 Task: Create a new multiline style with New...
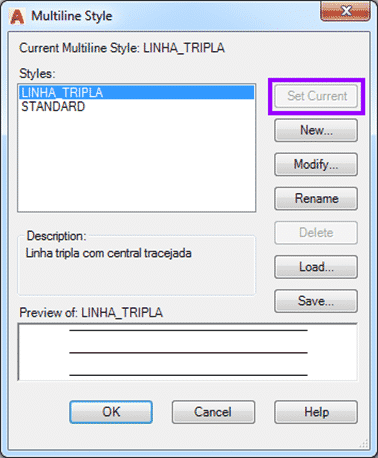(x=316, y=130)
